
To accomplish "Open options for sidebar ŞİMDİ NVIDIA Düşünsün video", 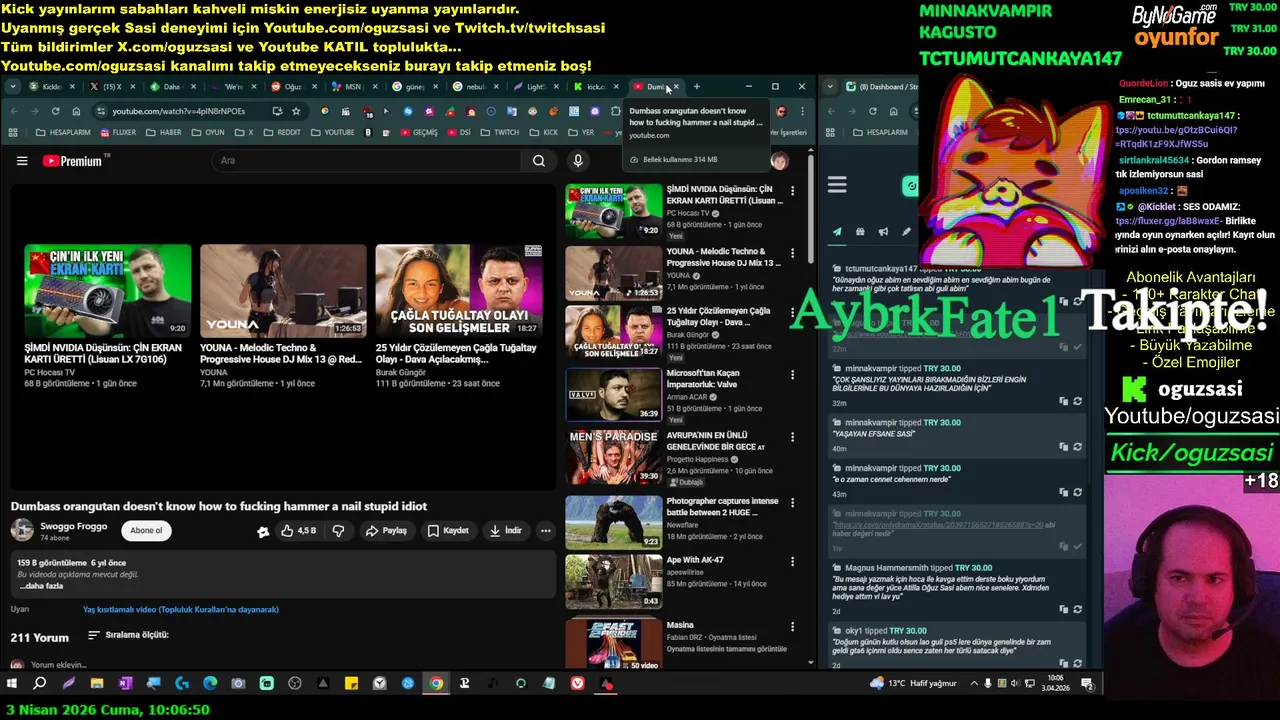I will click(792, 191).
